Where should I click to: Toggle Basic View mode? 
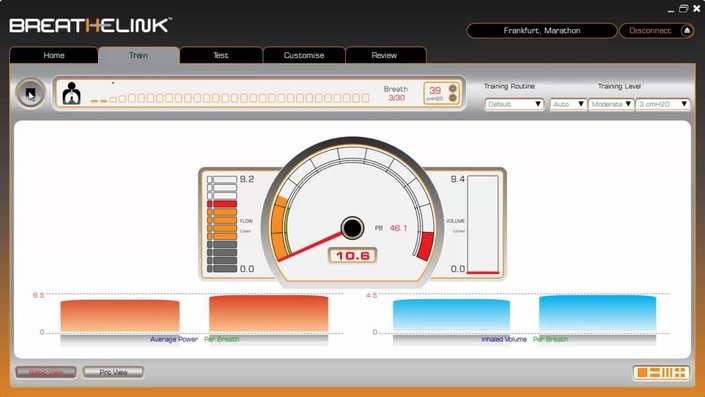pos(46,372)
